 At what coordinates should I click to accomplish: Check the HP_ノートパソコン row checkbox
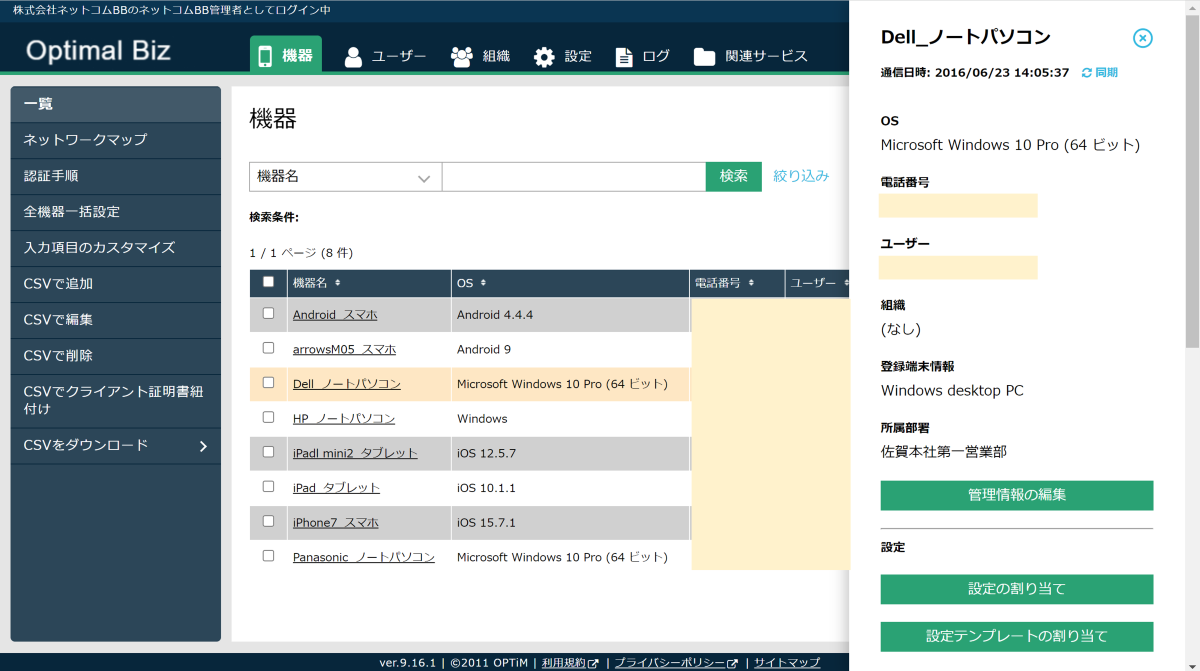(268, 417)
